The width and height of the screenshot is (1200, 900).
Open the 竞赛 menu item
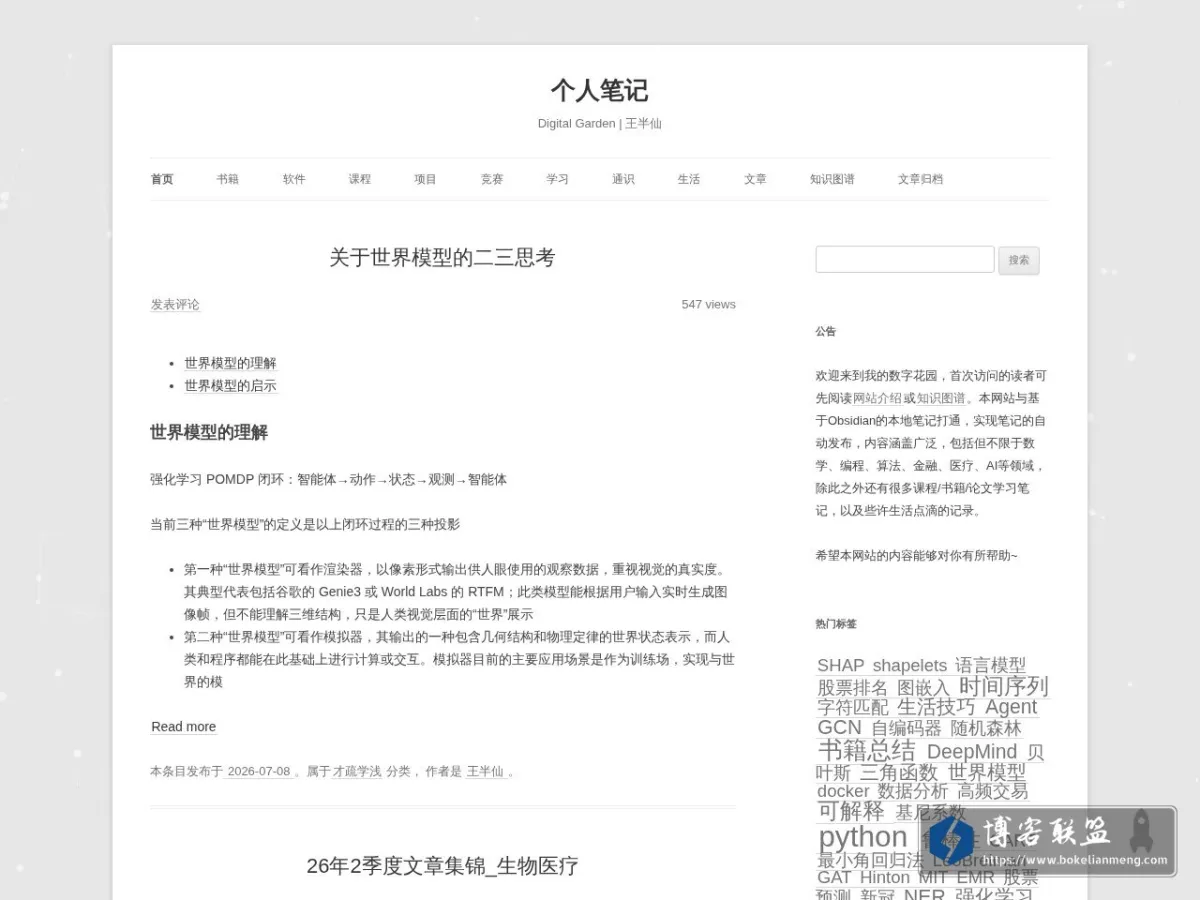point(492,179)
